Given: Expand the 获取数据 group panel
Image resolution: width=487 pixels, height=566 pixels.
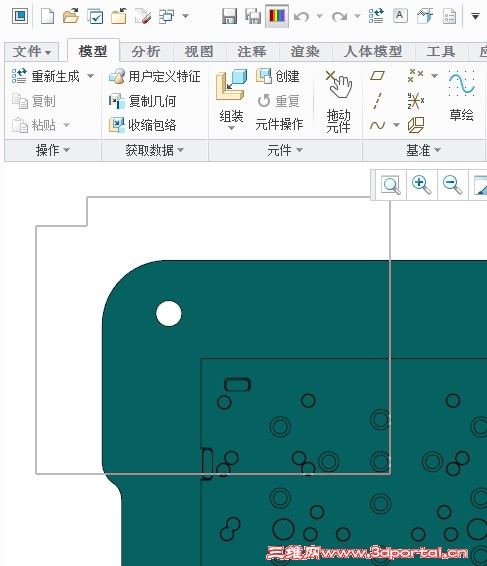Looking at the screenshot, I should 155,150.
